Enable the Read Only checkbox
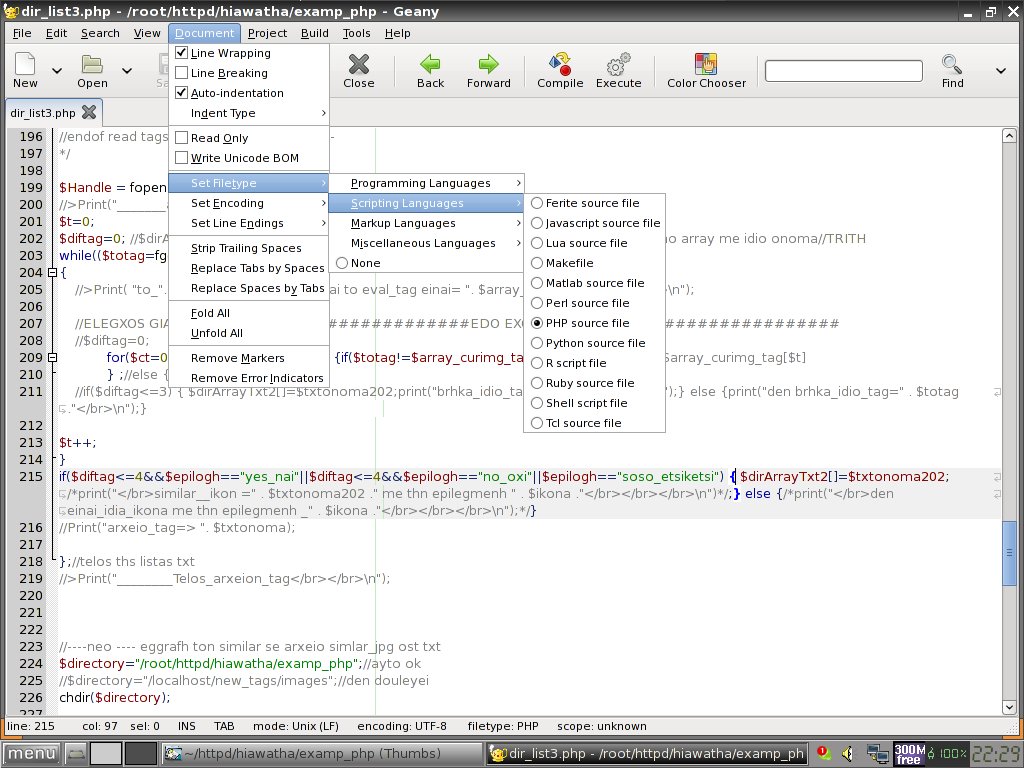The width and height of the screenshot is (1024, 768). (x=182, y=138)
